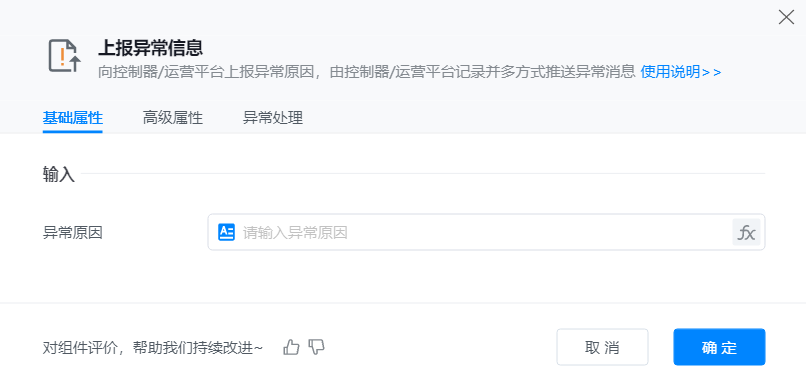Click the 输入 section heading
Viewport: 806px width, 389px height.
[59, 175]
